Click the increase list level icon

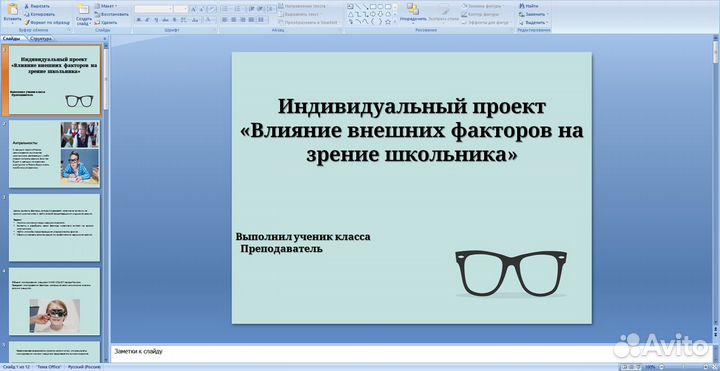(x=260, y=9)
